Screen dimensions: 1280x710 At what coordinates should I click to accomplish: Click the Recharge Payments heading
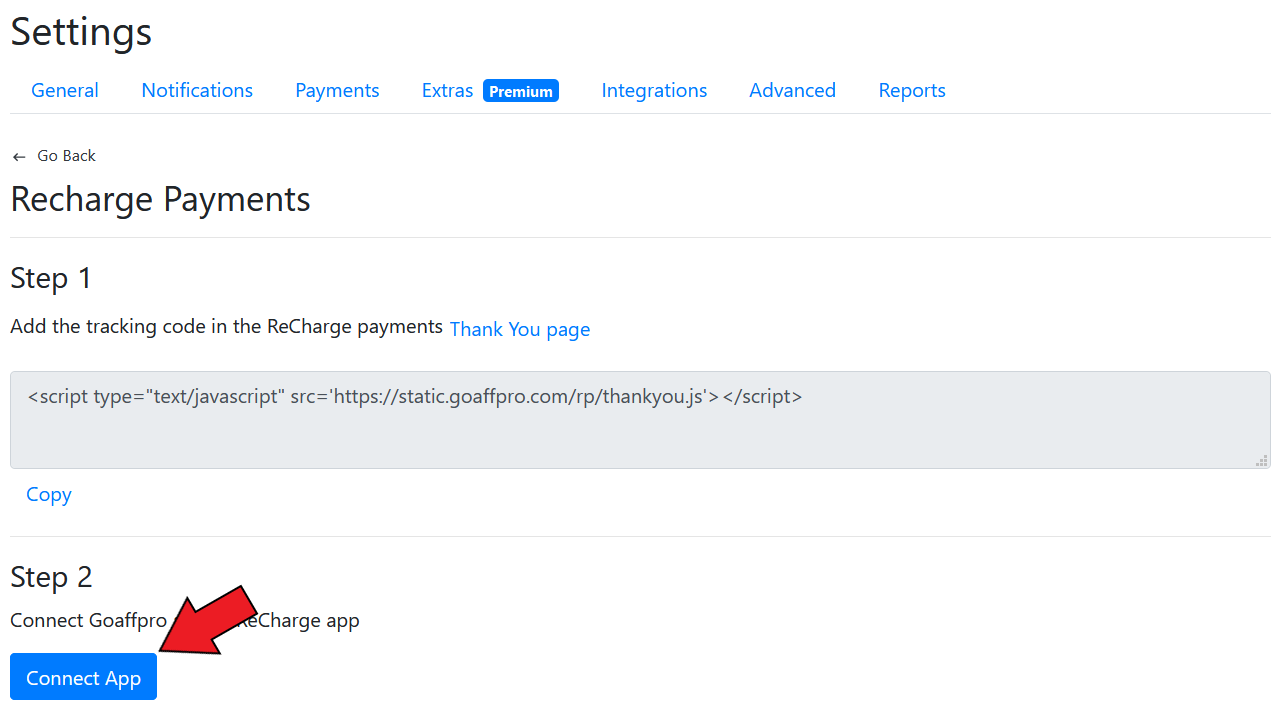[160, 199]
